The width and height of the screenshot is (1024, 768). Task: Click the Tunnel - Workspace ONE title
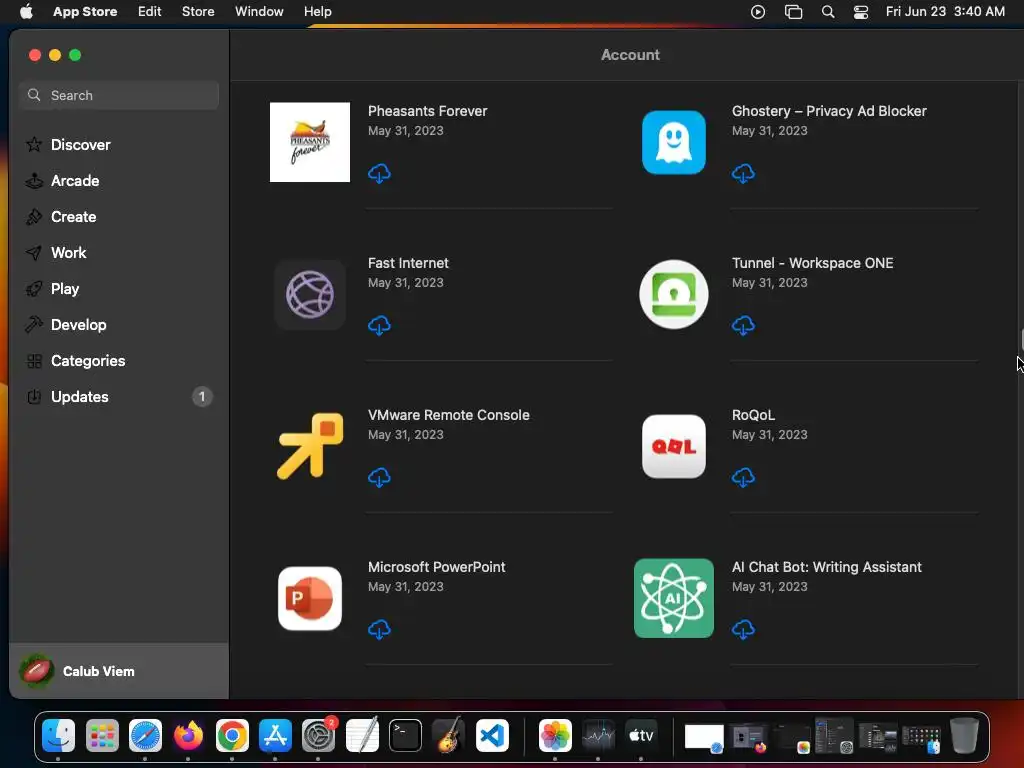[812, 263]
